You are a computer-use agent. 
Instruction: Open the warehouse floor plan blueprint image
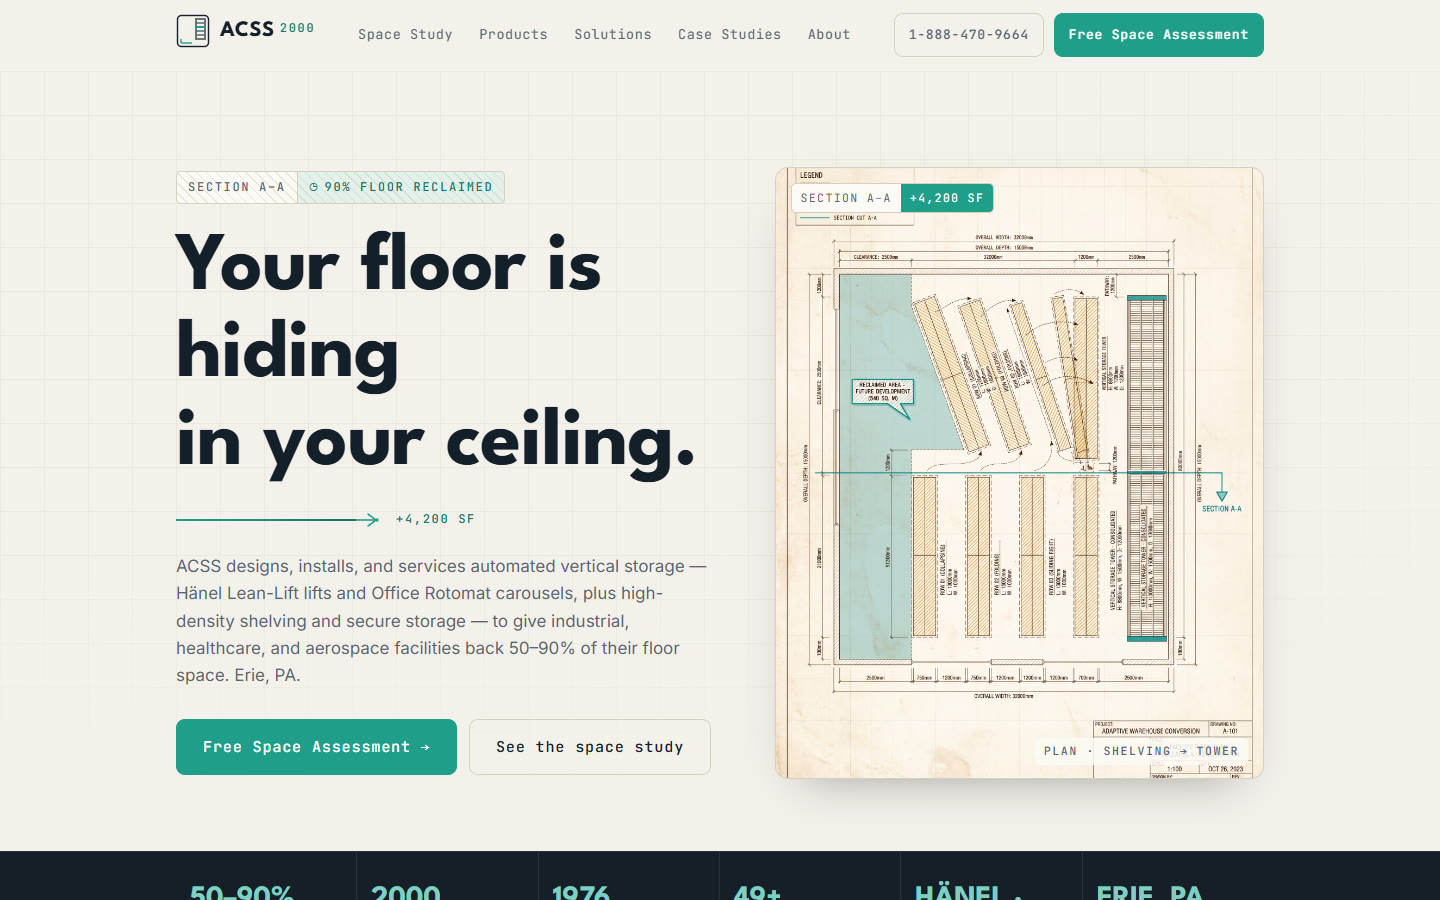(x=1019, y=473)
